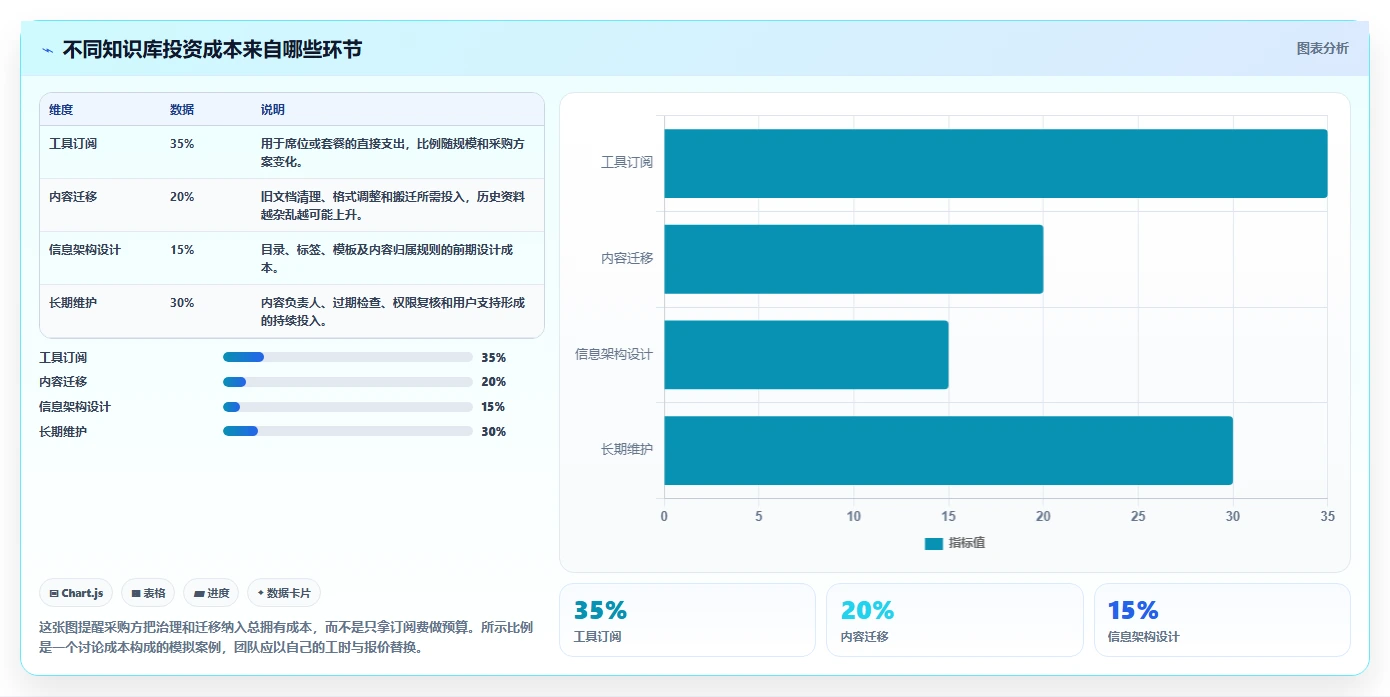The image size is (1390, 697).
Task: Click the 15% value in table
Action: [x=182, y=250]
